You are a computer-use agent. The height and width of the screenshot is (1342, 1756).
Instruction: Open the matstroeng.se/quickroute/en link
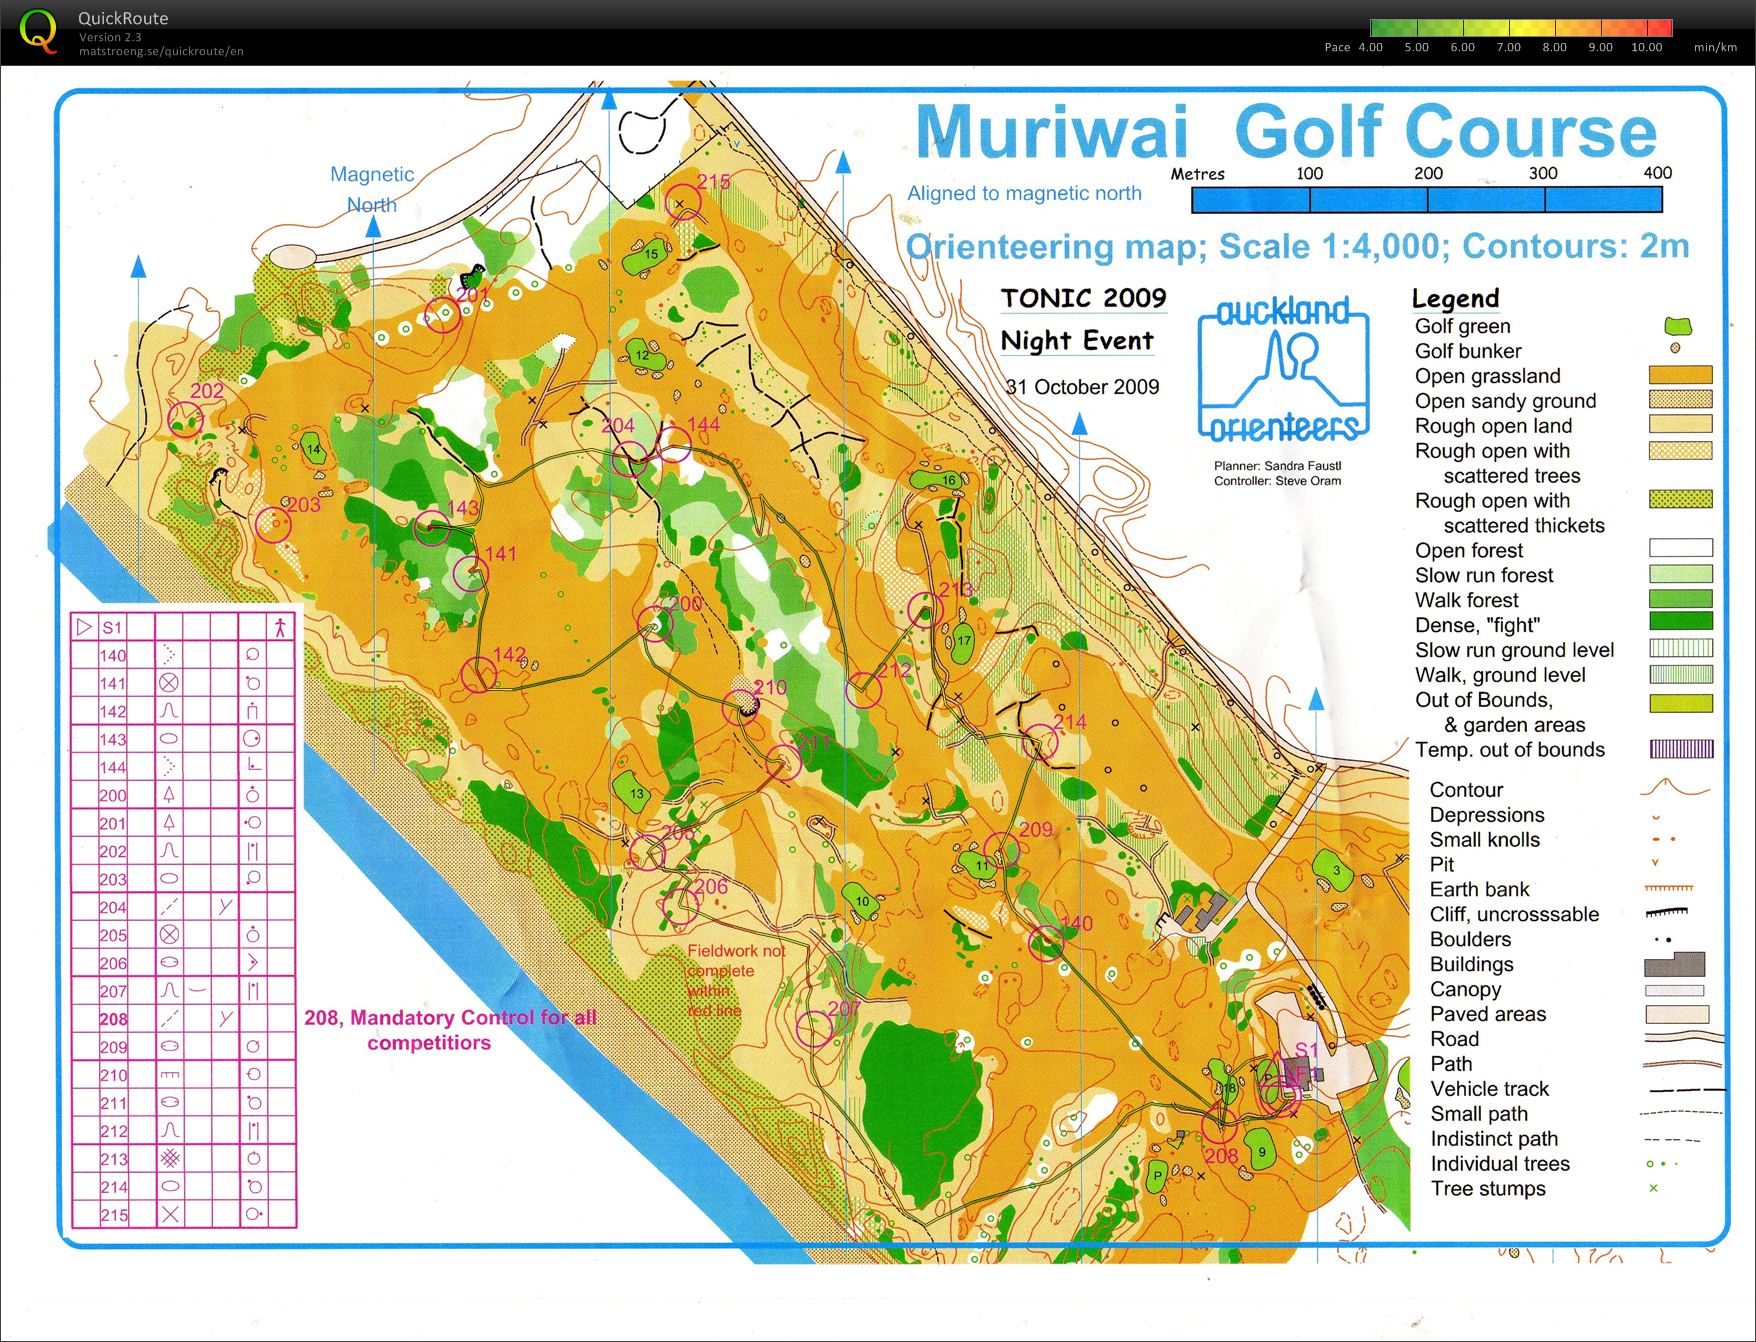(x=161, y=51)
